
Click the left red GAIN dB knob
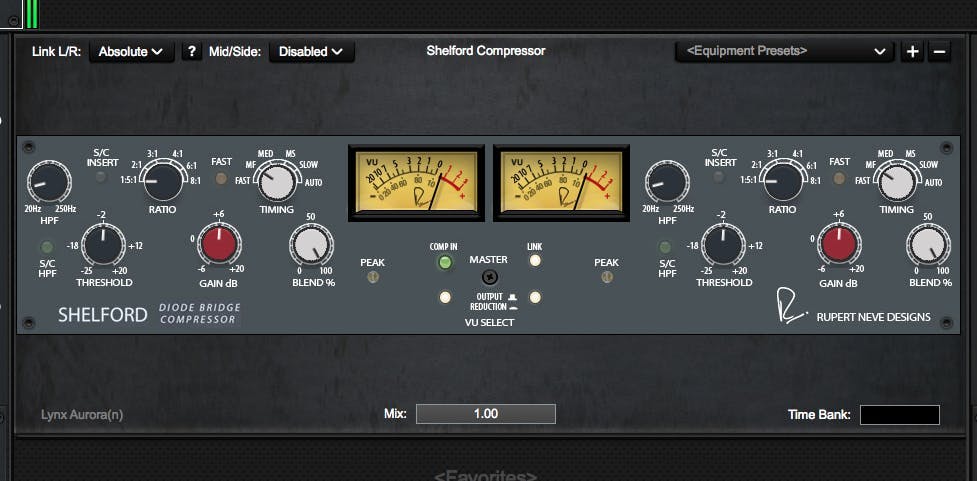219,244
